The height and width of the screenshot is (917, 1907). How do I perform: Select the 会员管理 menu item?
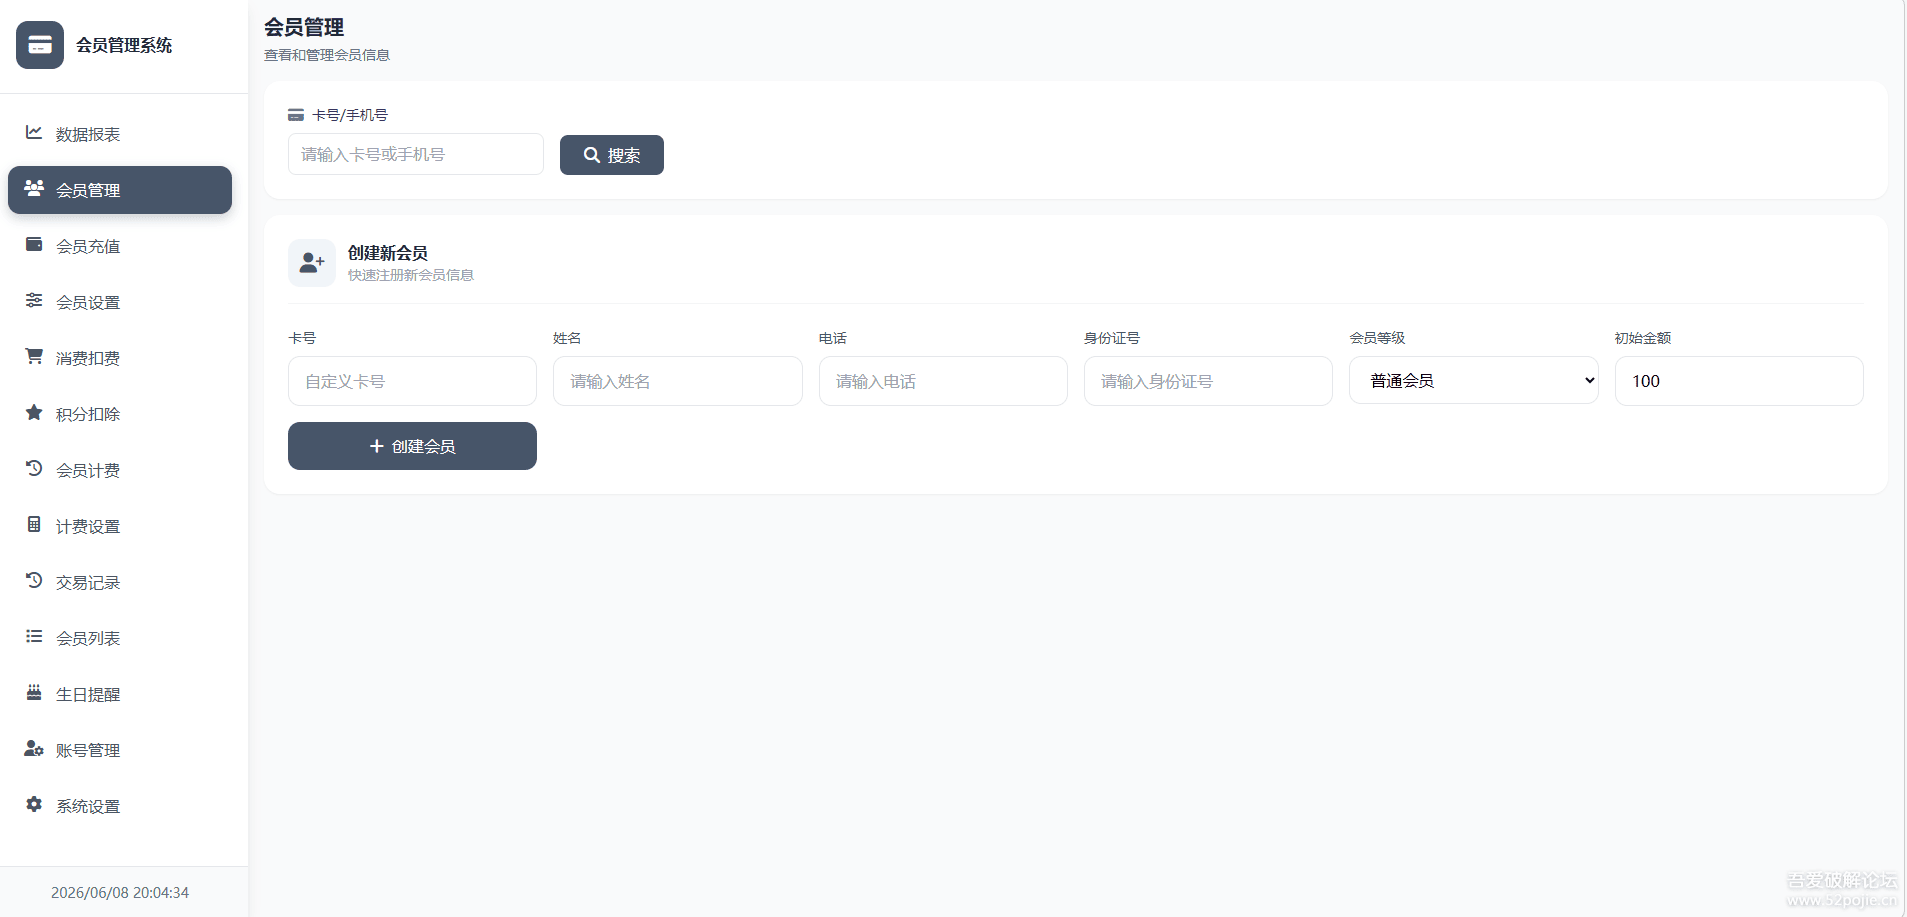(120, 190)
